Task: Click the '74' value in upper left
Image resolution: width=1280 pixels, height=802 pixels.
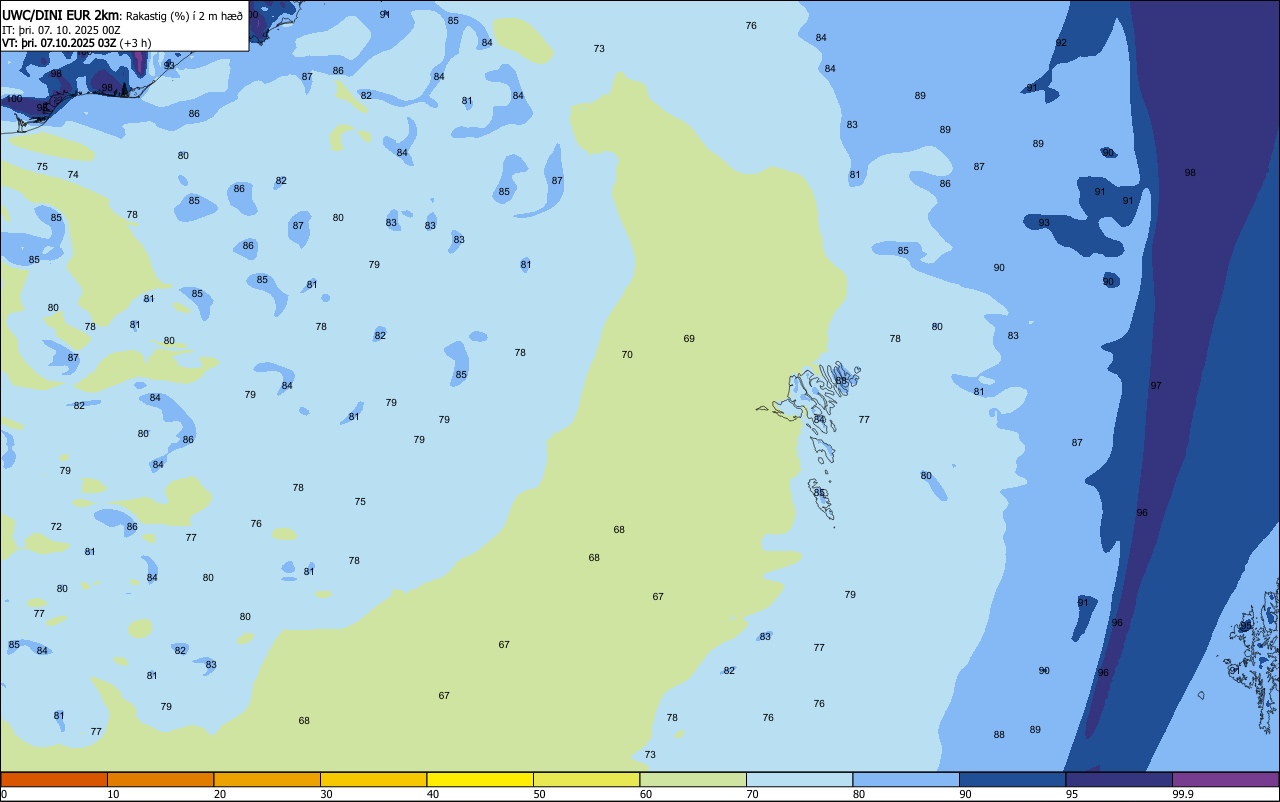Action: 73,175
